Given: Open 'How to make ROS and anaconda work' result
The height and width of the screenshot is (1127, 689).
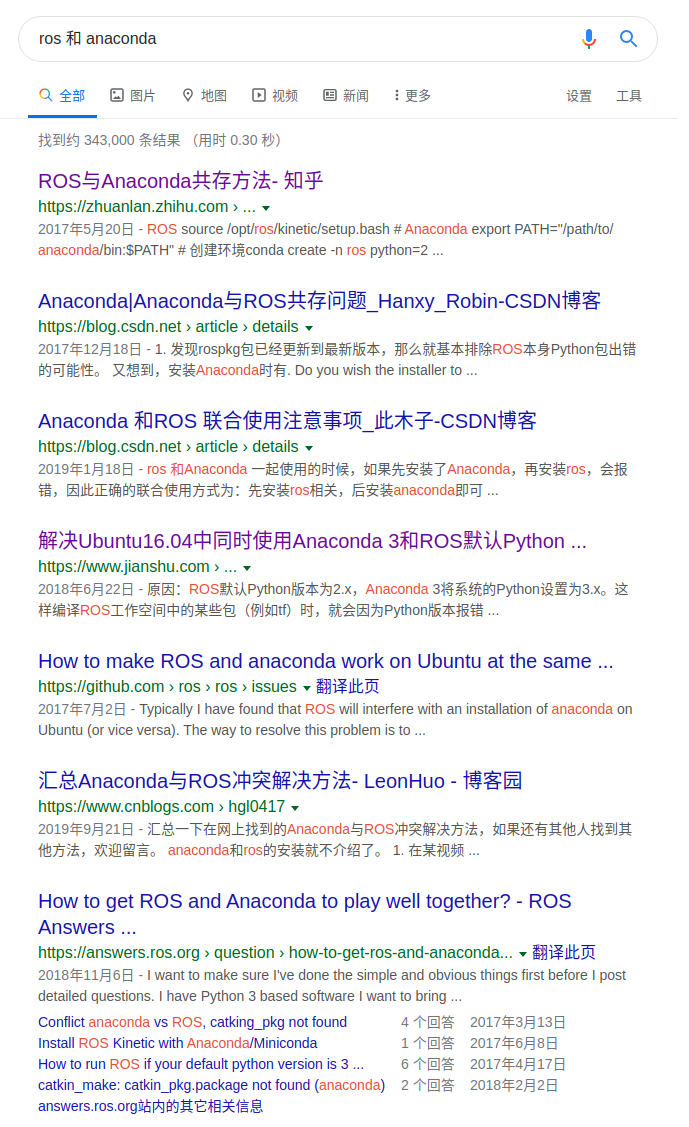Looking at the screenshot, I should click(325, 661).
